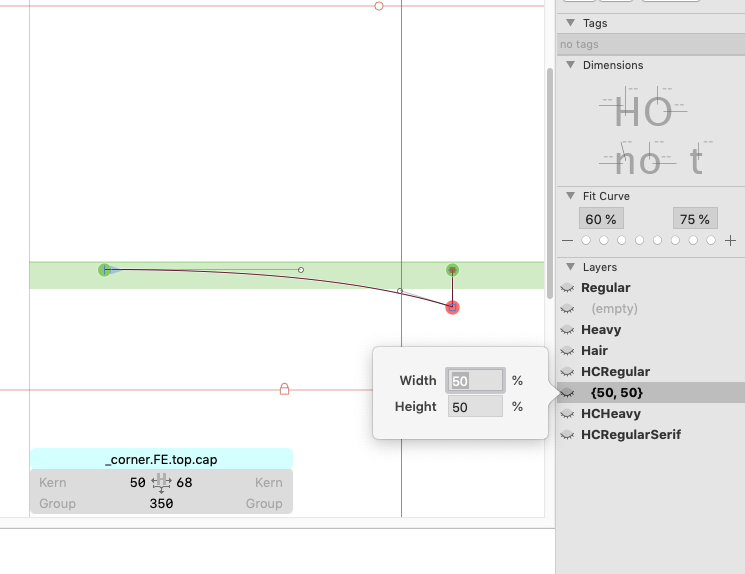Toggle the Hair layer eye icon
745x574 pixels.
pyautogui.click(x=568, y=351)
